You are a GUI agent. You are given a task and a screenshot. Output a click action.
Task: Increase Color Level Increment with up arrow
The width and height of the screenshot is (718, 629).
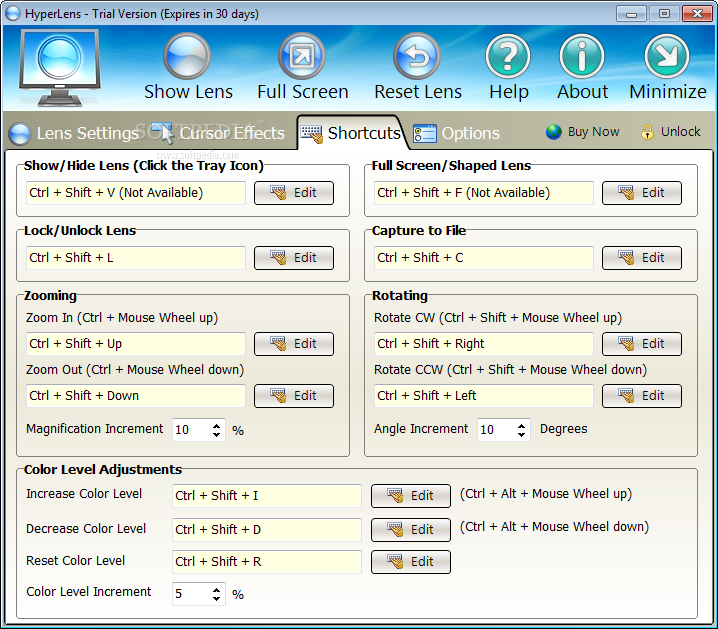[x=217, y=590]
